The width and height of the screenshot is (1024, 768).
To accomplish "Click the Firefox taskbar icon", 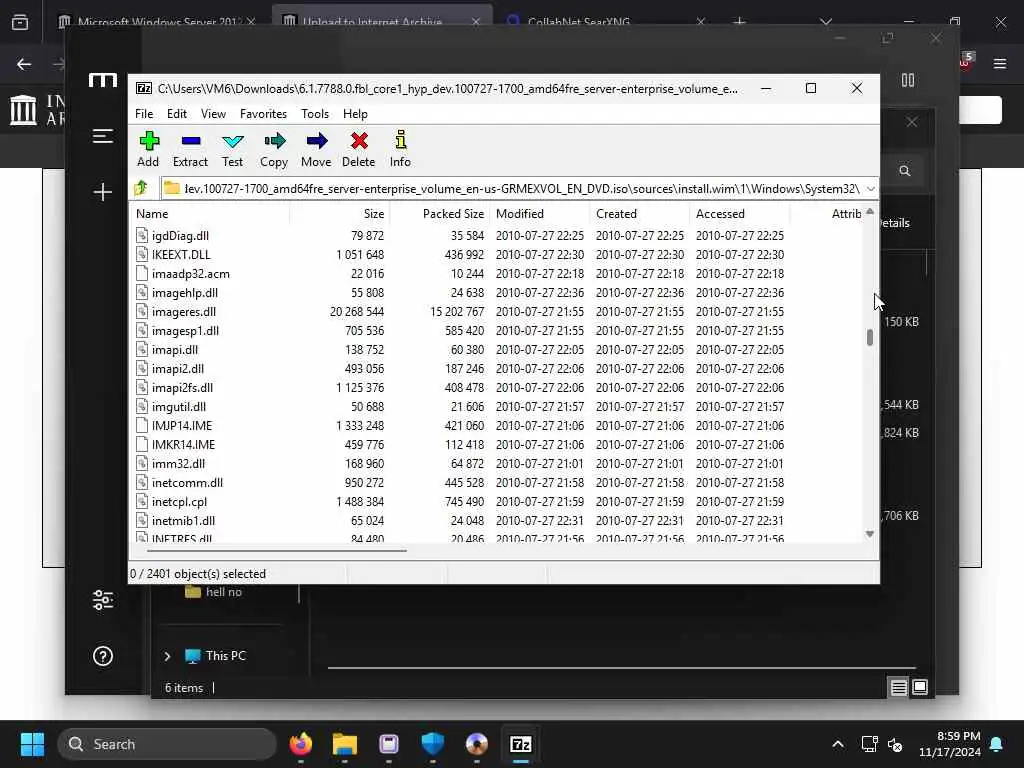I will [x=300, y=744].
